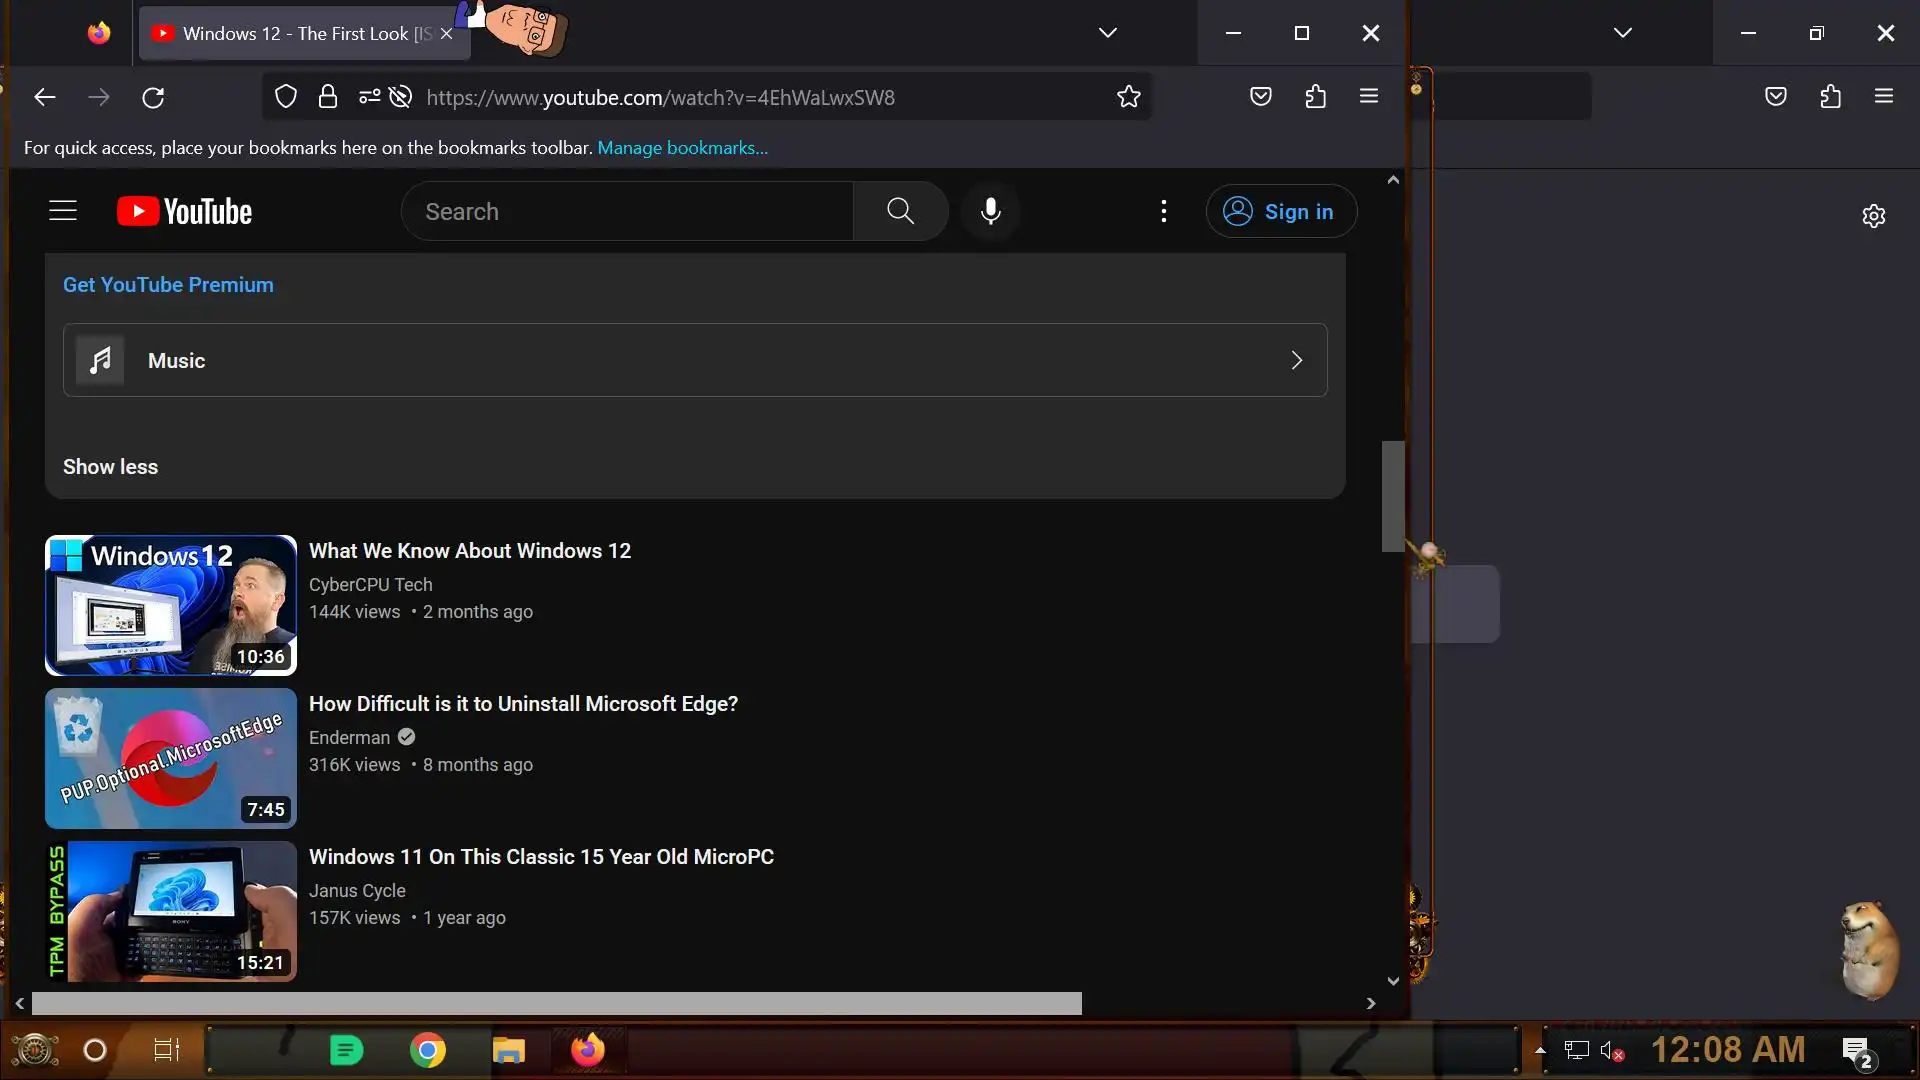
Task: Bookmark this page with star icon
Action: point(1128,97)
